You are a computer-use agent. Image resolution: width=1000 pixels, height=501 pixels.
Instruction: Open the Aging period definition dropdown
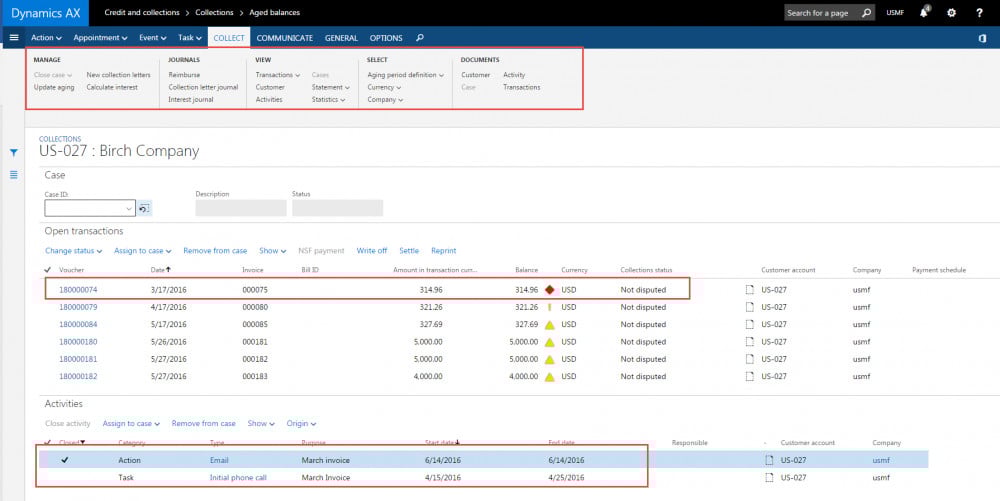click(x=405, y=75)
